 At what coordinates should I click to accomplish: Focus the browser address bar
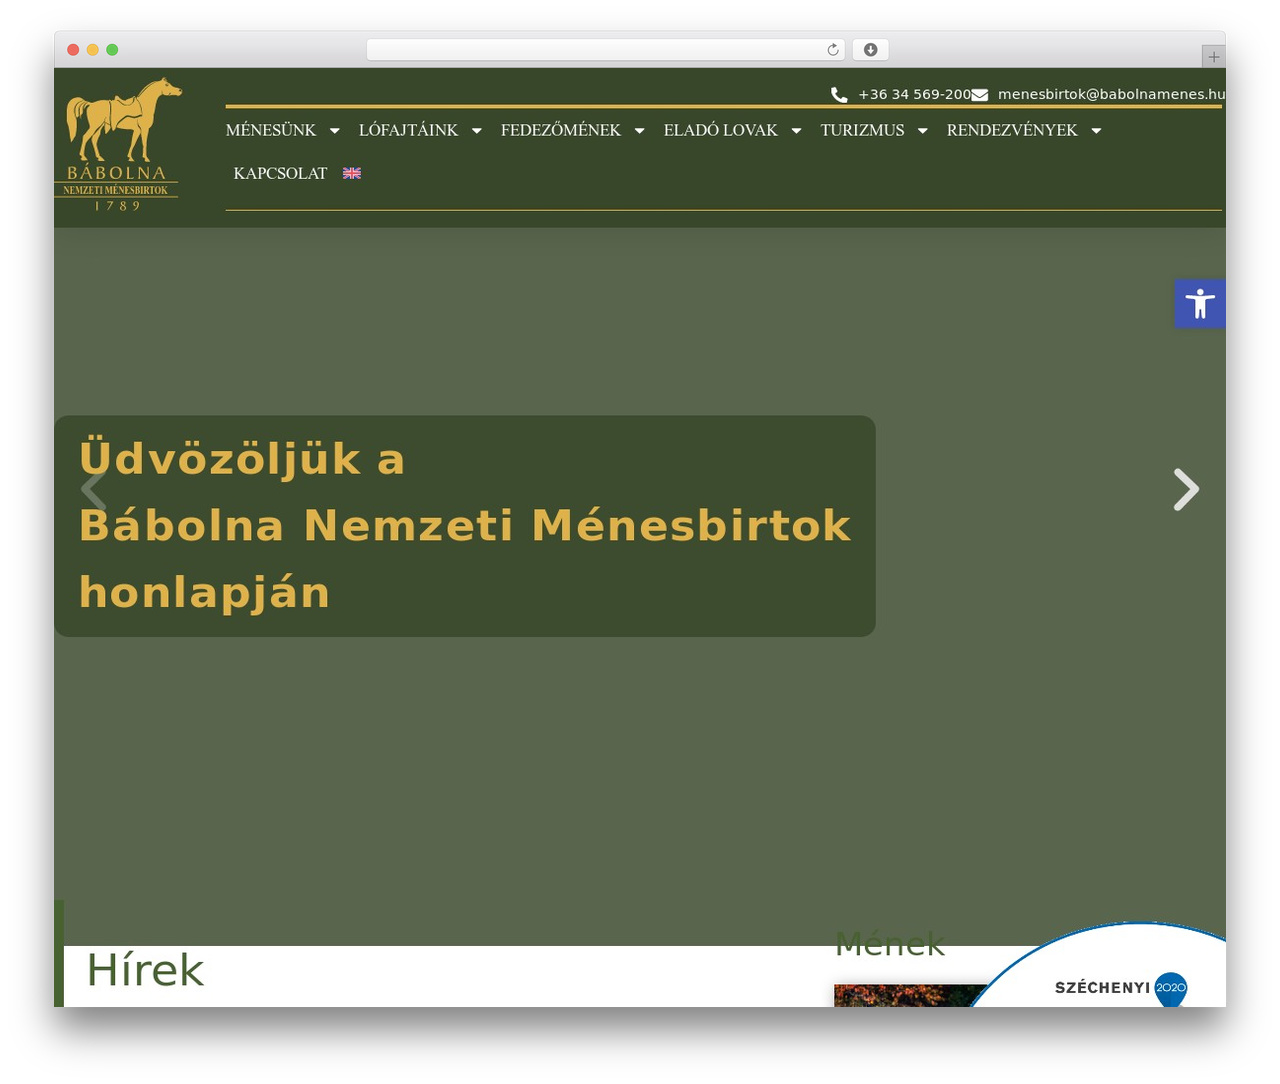606,50
